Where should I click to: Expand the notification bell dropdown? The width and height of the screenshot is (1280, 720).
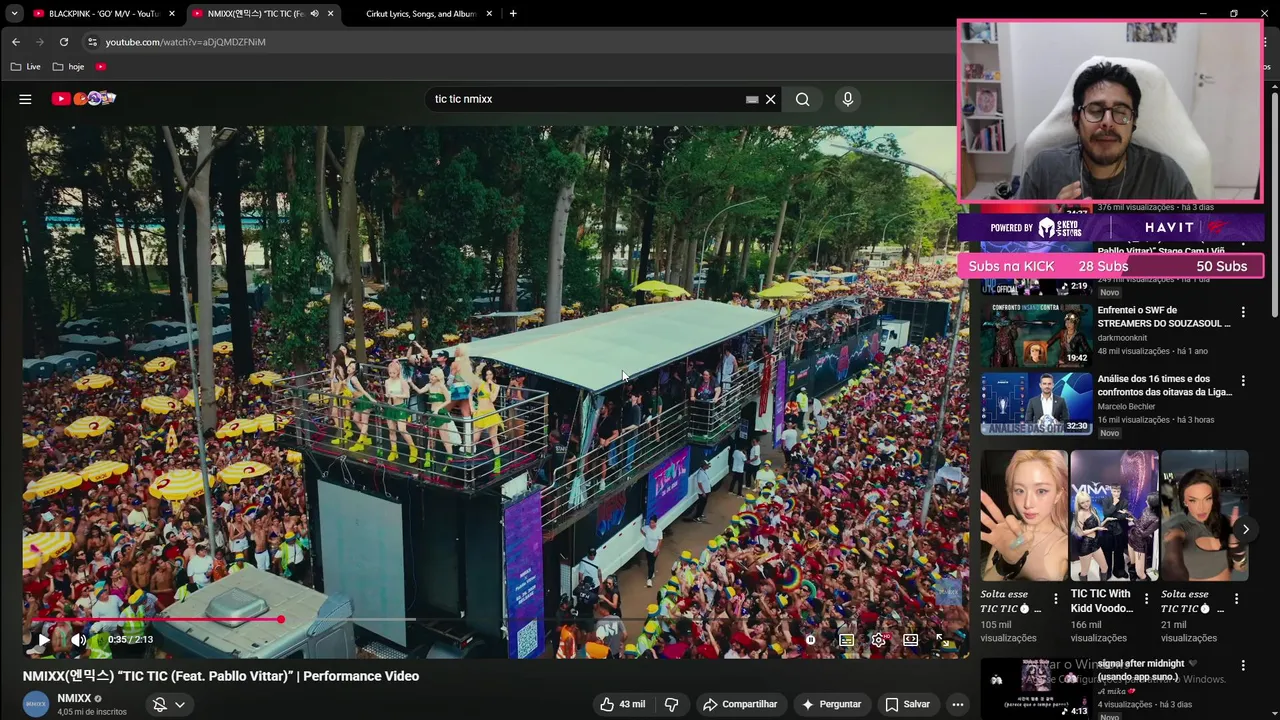(x=168, y=704)
